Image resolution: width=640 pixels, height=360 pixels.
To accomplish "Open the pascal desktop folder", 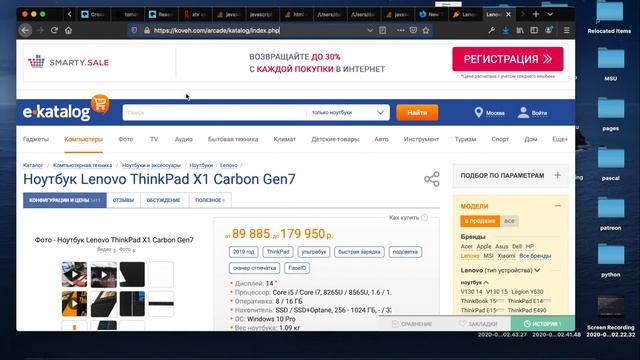I will point(611,163).
